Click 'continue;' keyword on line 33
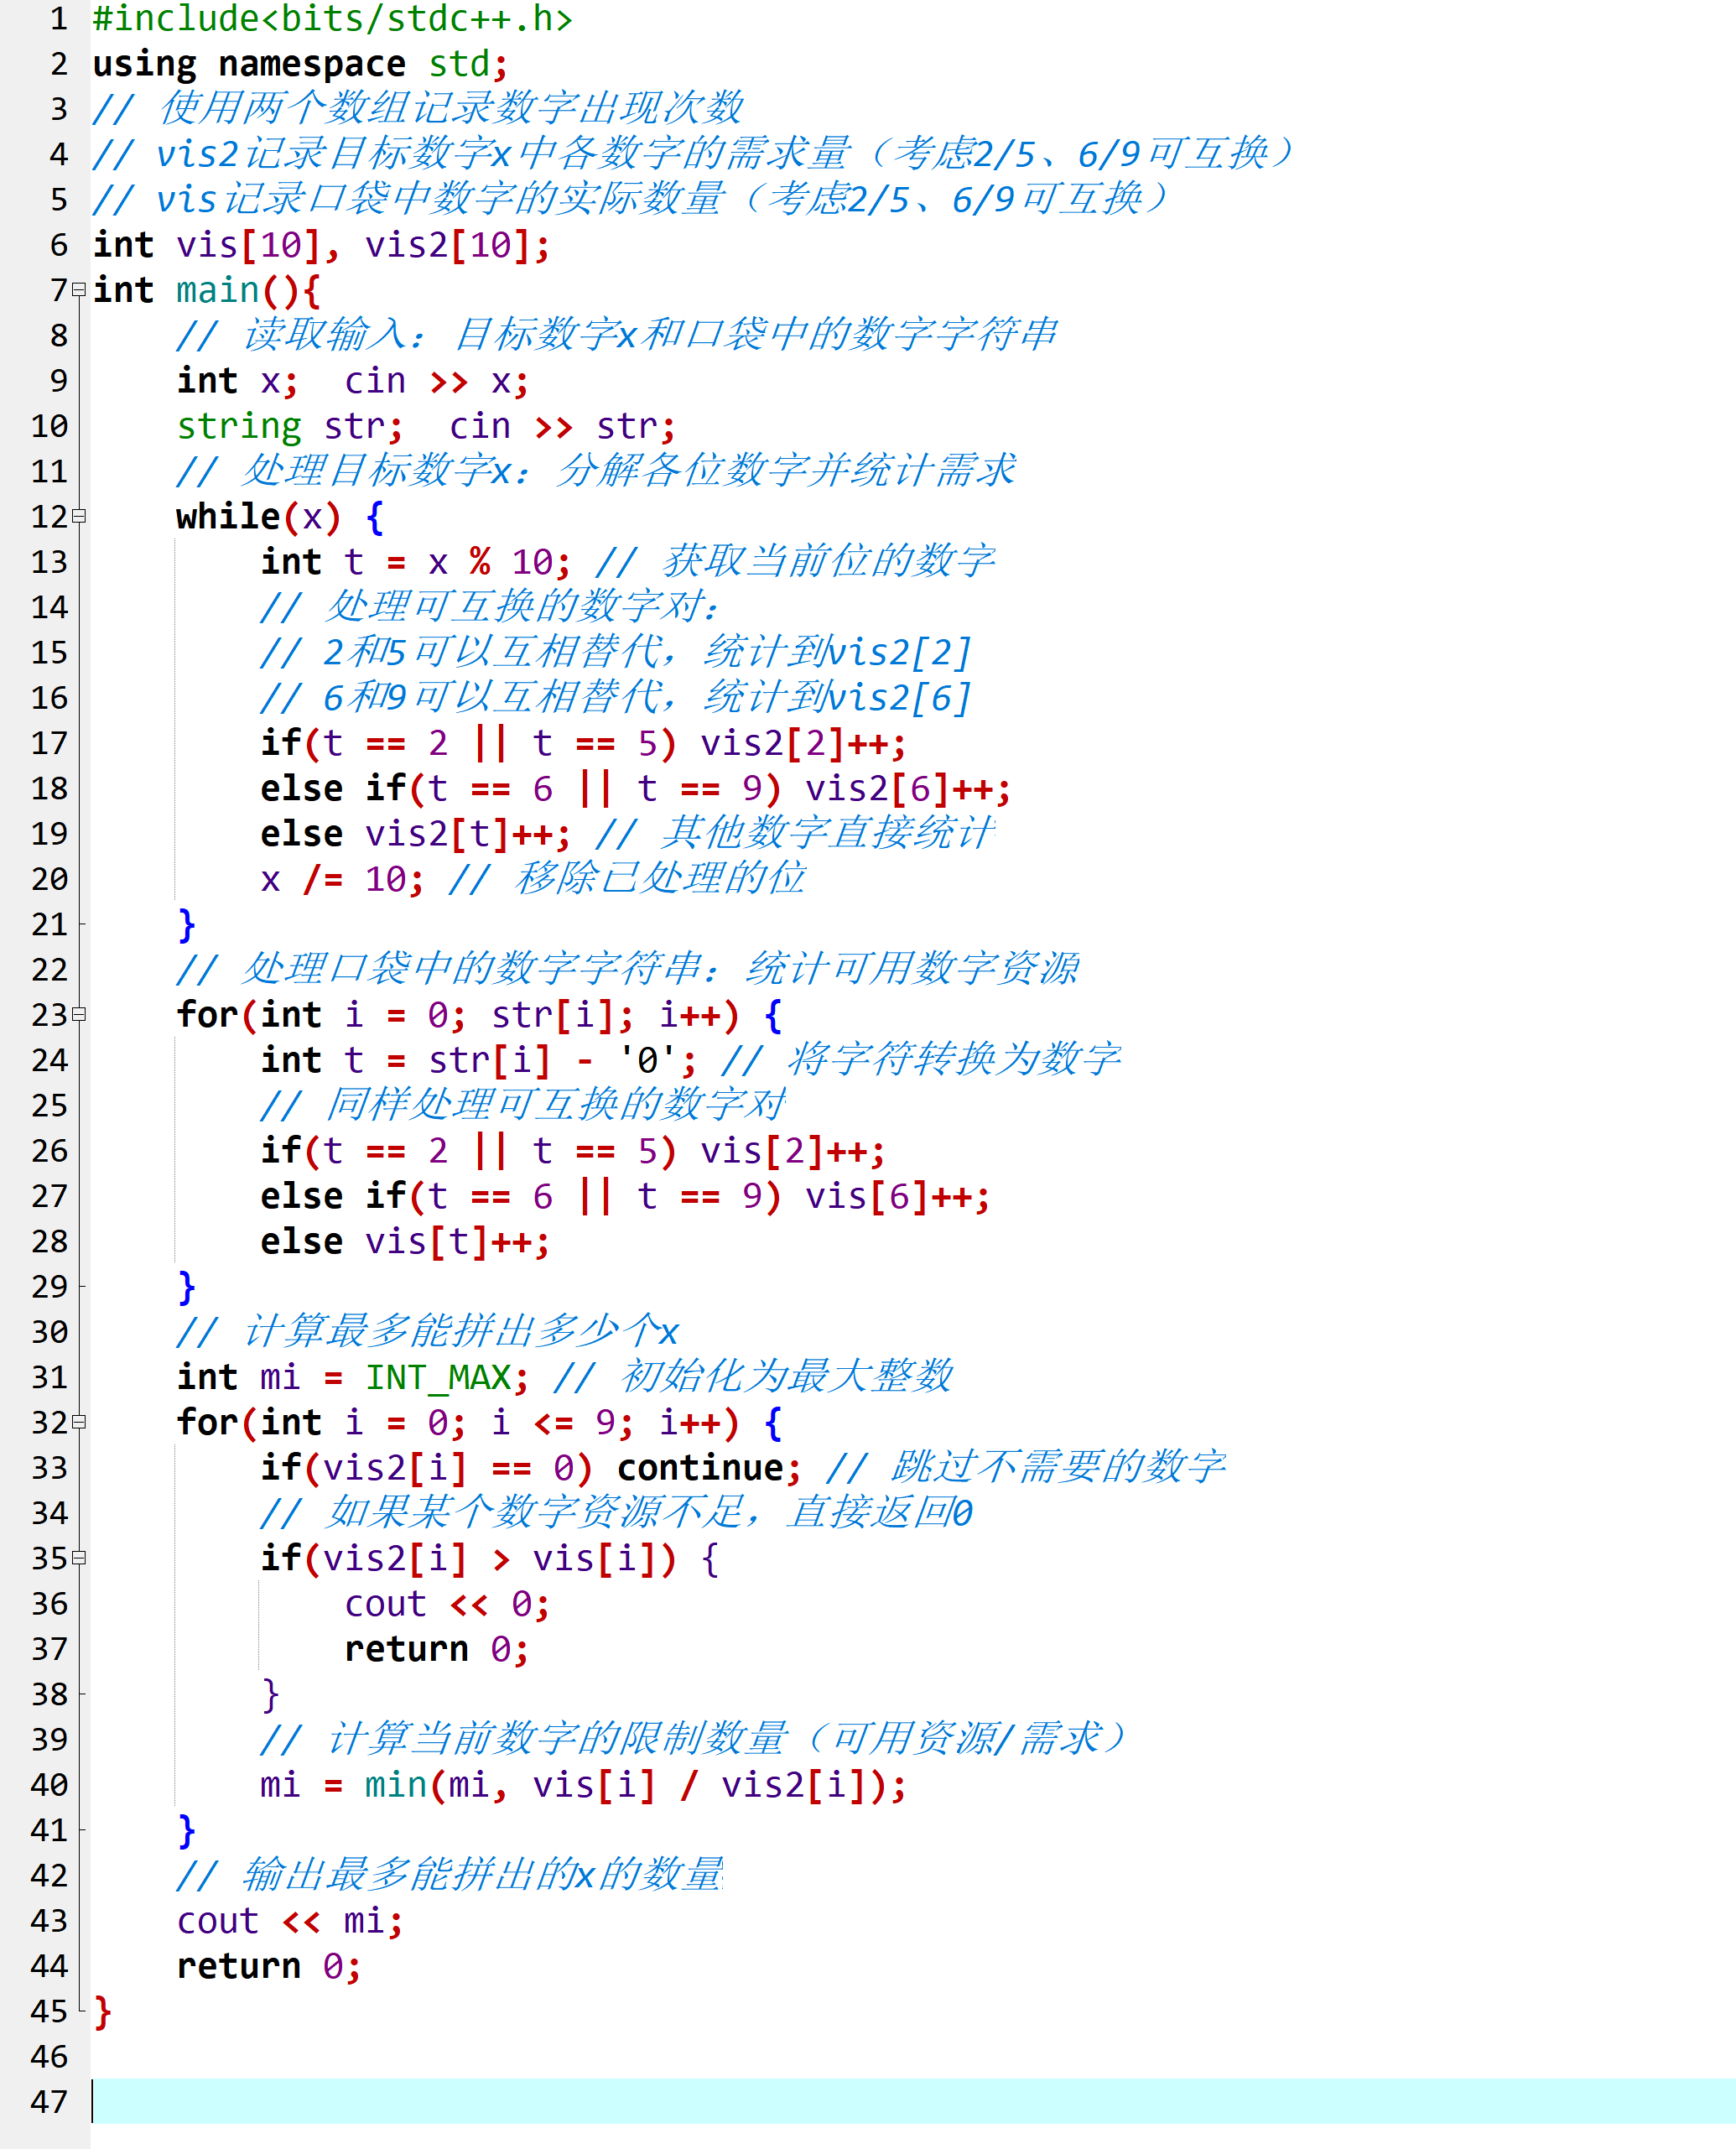Screen dimensions: 1736x2149 tap(709, 1468)
